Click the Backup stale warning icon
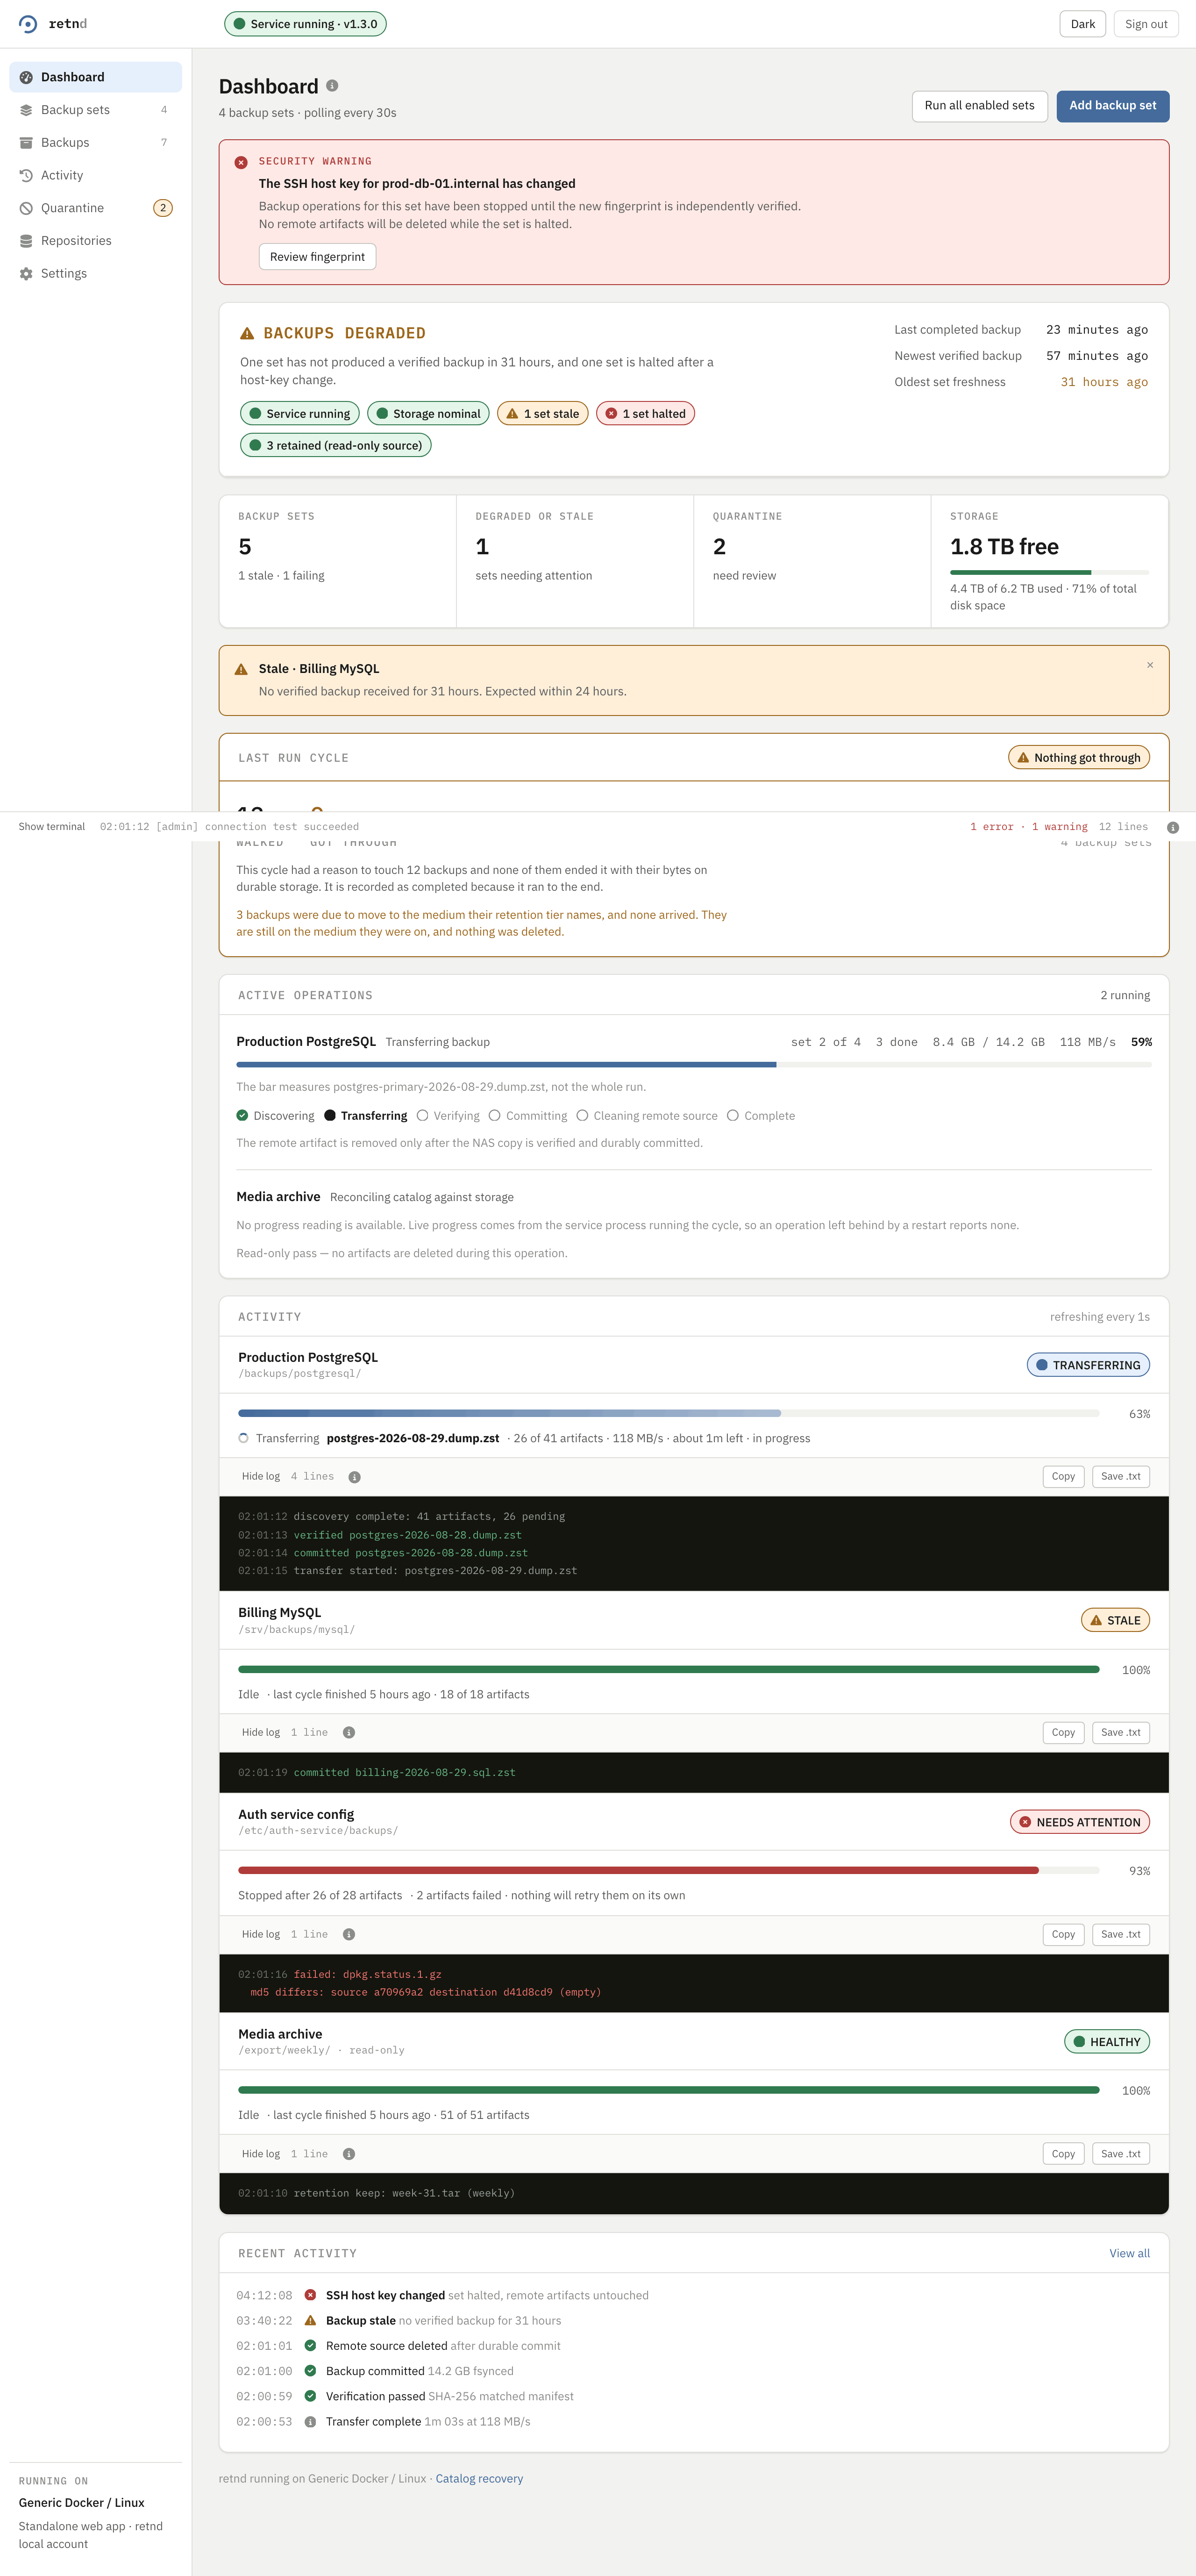This screenshot has height=2576, width=1196. (310, 2321)
